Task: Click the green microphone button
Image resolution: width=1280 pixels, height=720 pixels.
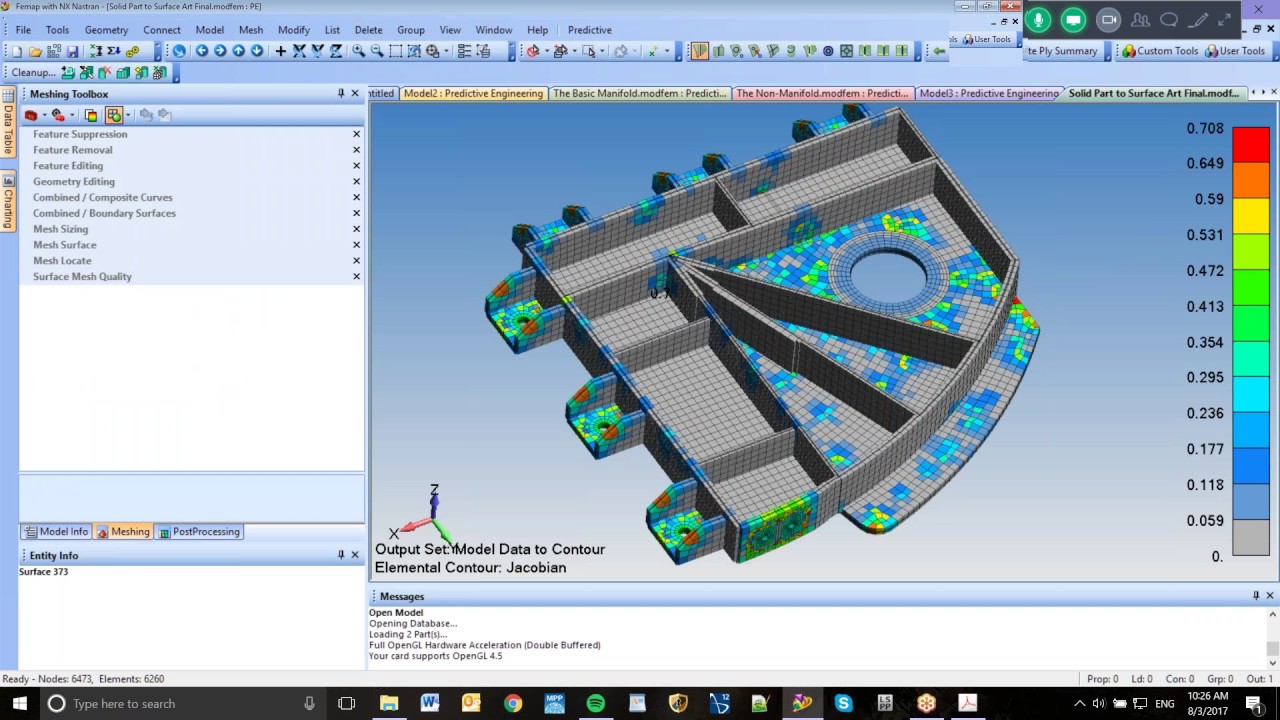Action: 1038,19
